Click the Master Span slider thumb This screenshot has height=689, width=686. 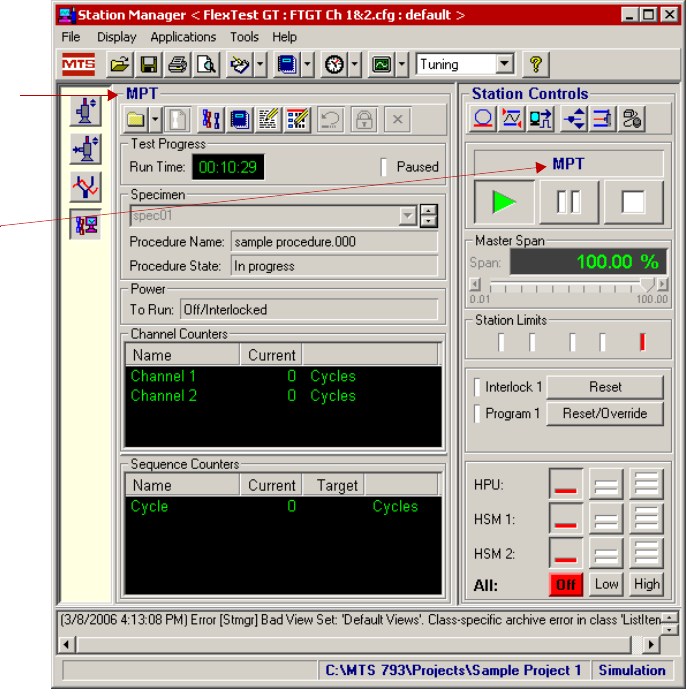(647, 285)
